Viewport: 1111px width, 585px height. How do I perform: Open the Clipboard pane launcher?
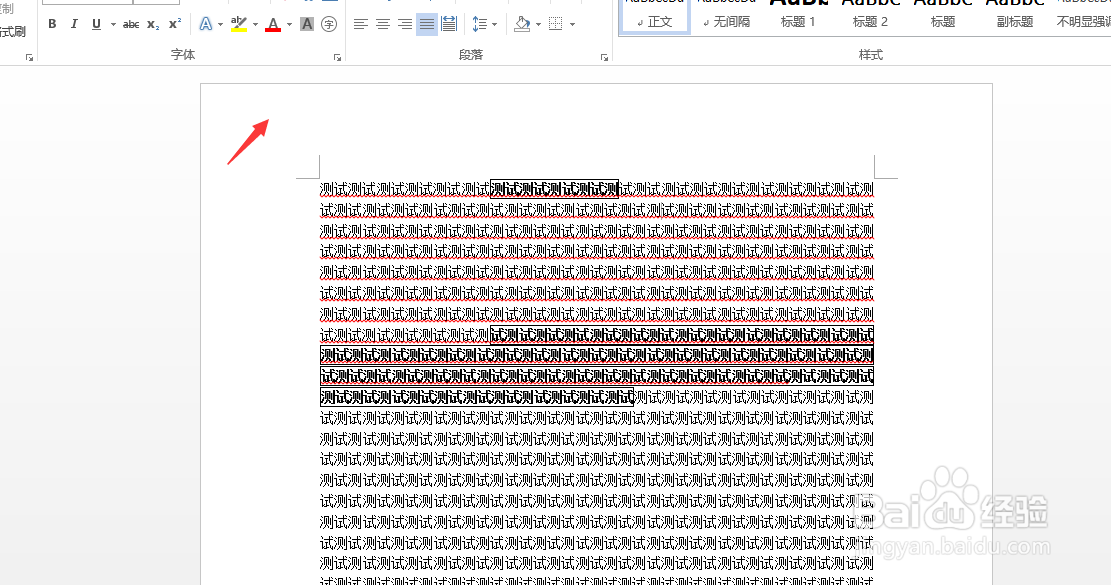click(29, 57)
